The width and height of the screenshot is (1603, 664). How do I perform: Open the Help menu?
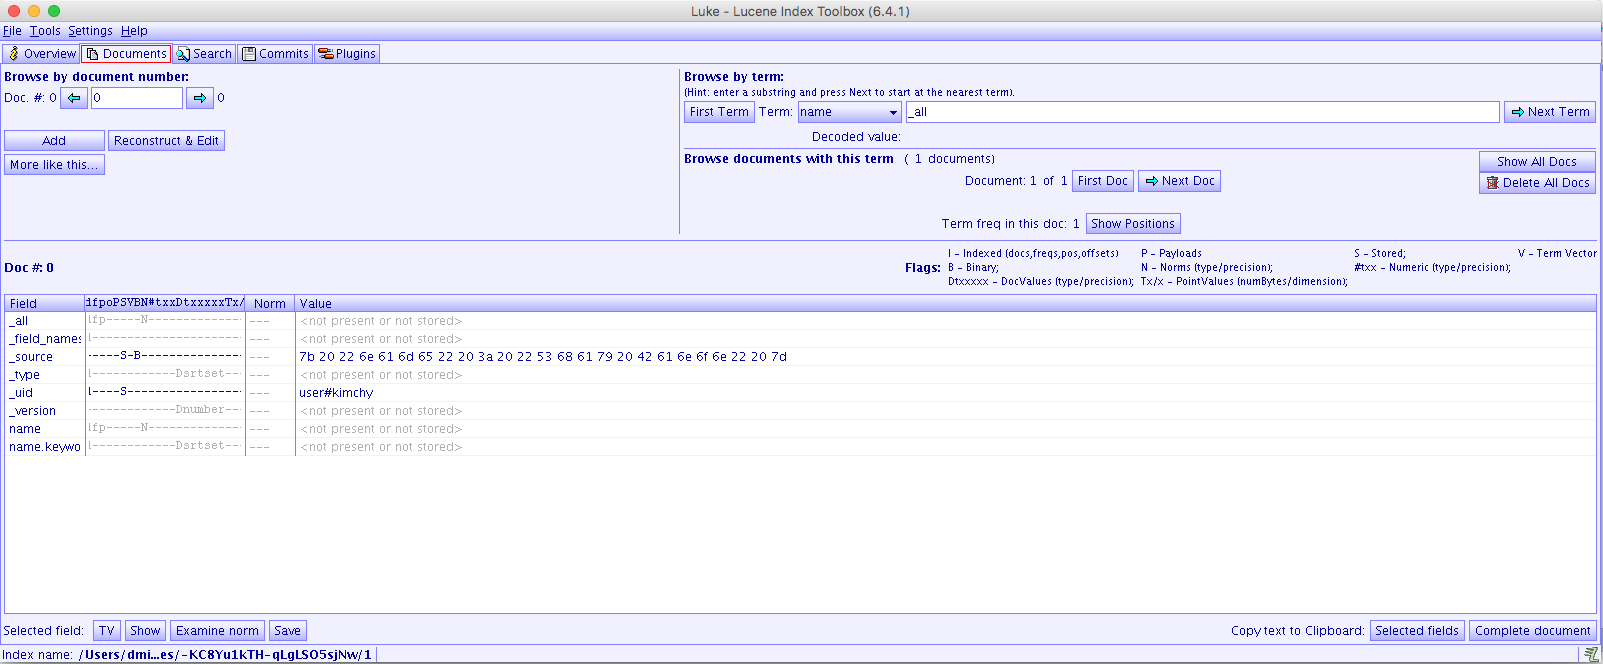134,31
